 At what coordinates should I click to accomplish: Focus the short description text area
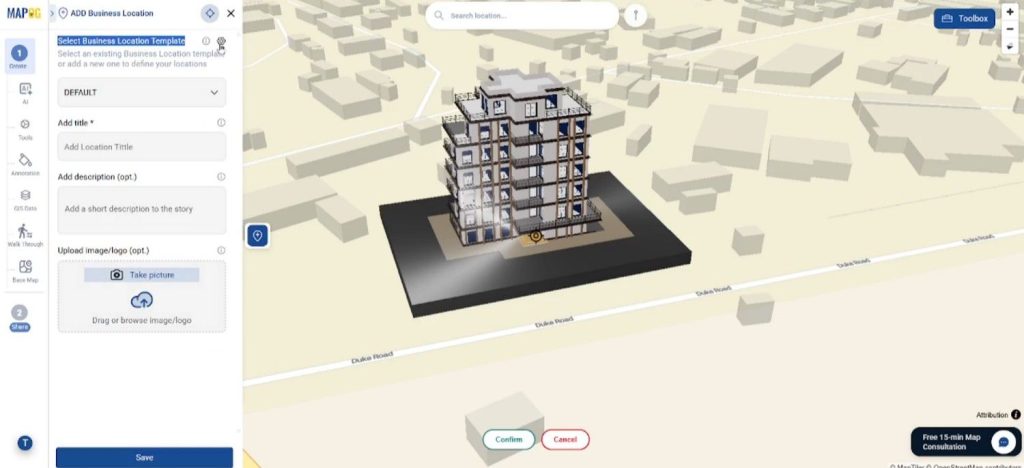point(142,210)
